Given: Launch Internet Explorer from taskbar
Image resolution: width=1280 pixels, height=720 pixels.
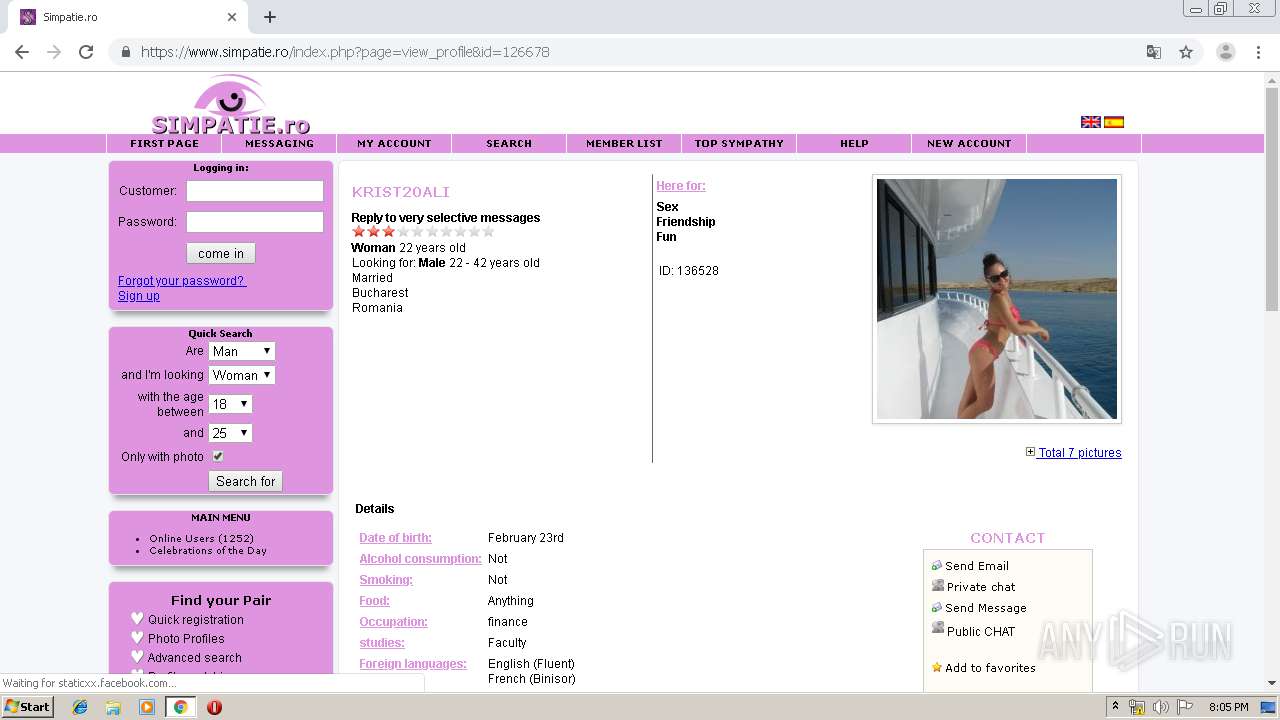Looking at the screenshot, I should [80, 707].
